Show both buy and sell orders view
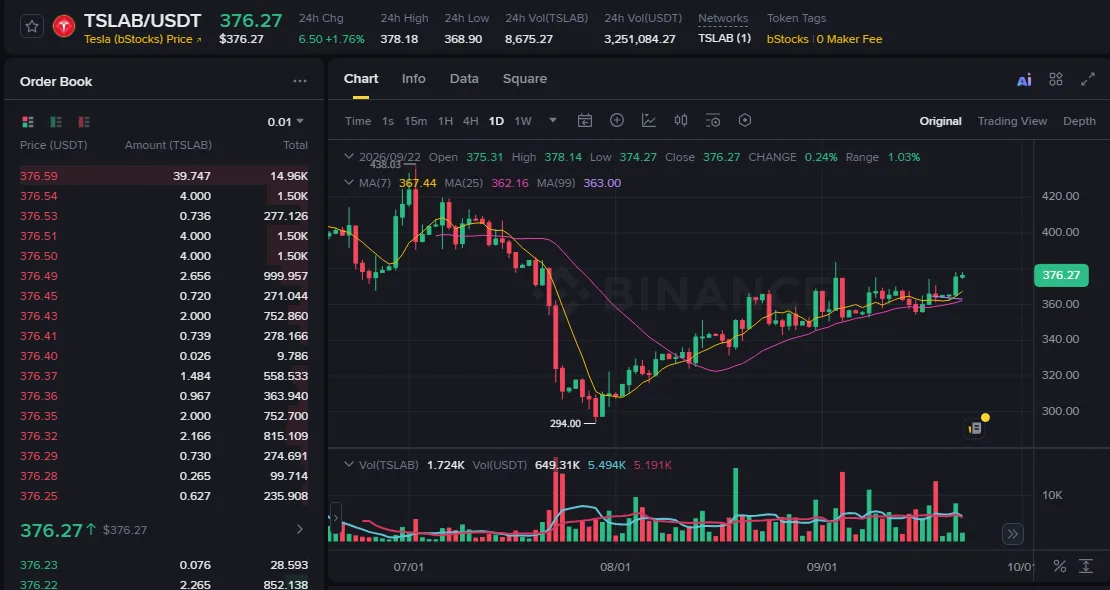This screenshot has height=590, width=1110. (x=28, y=122)
